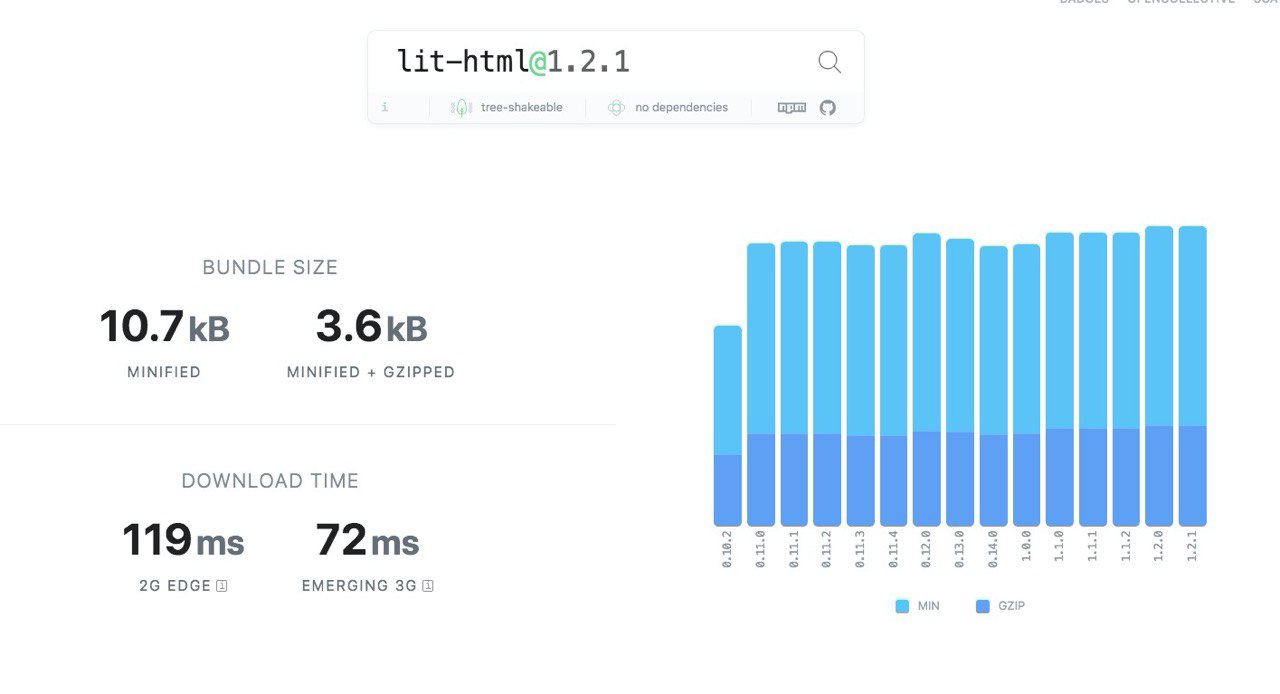
Task: Select the 0.11.0 version bar
Action: [x=761, y=385]
